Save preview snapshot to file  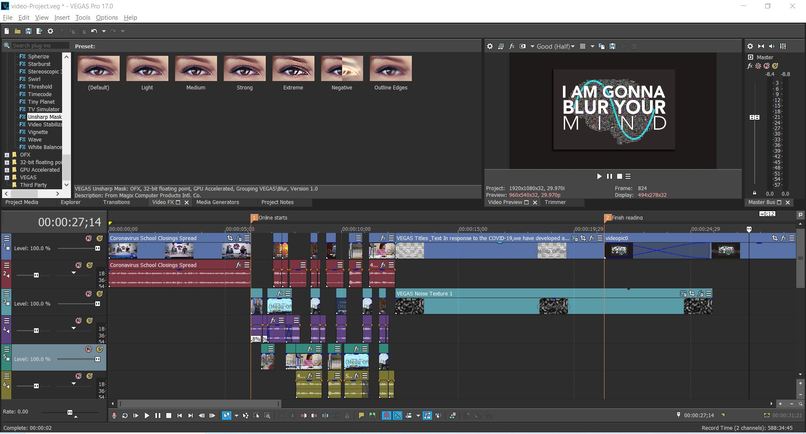tap(613, 46)
